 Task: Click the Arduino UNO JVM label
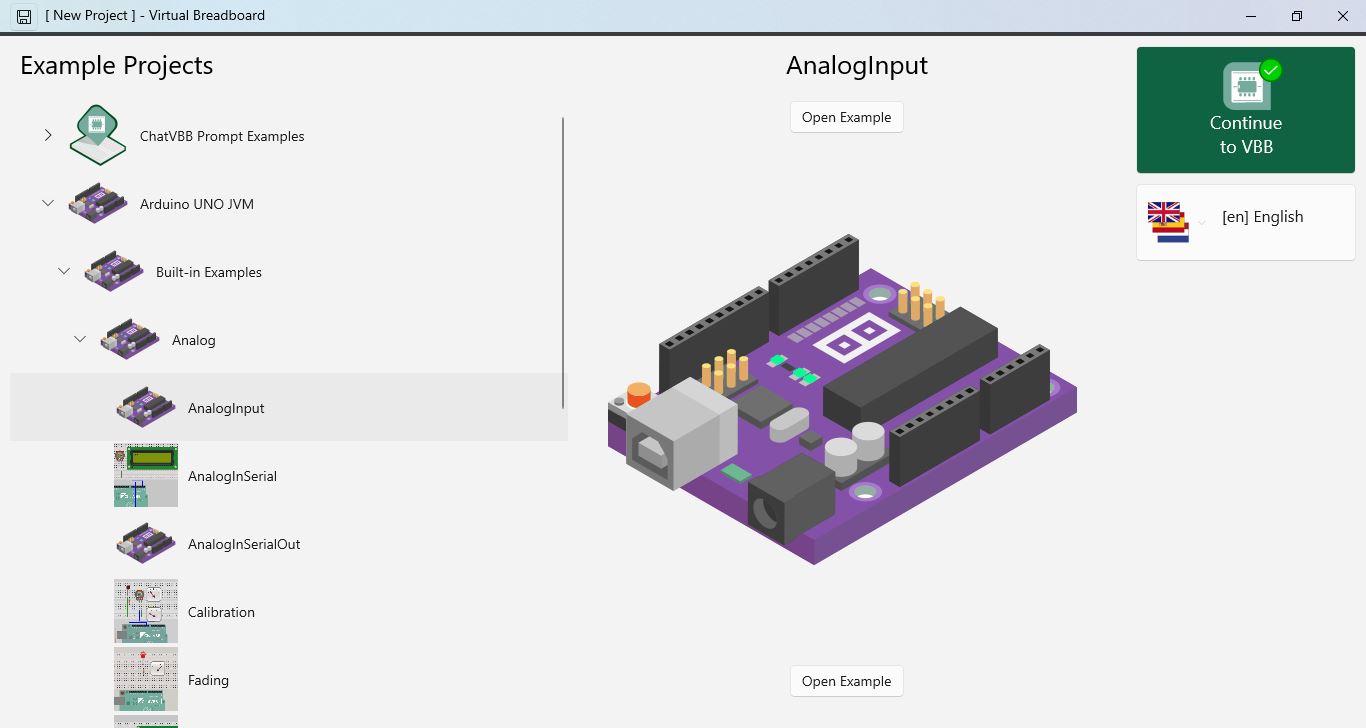197,204
